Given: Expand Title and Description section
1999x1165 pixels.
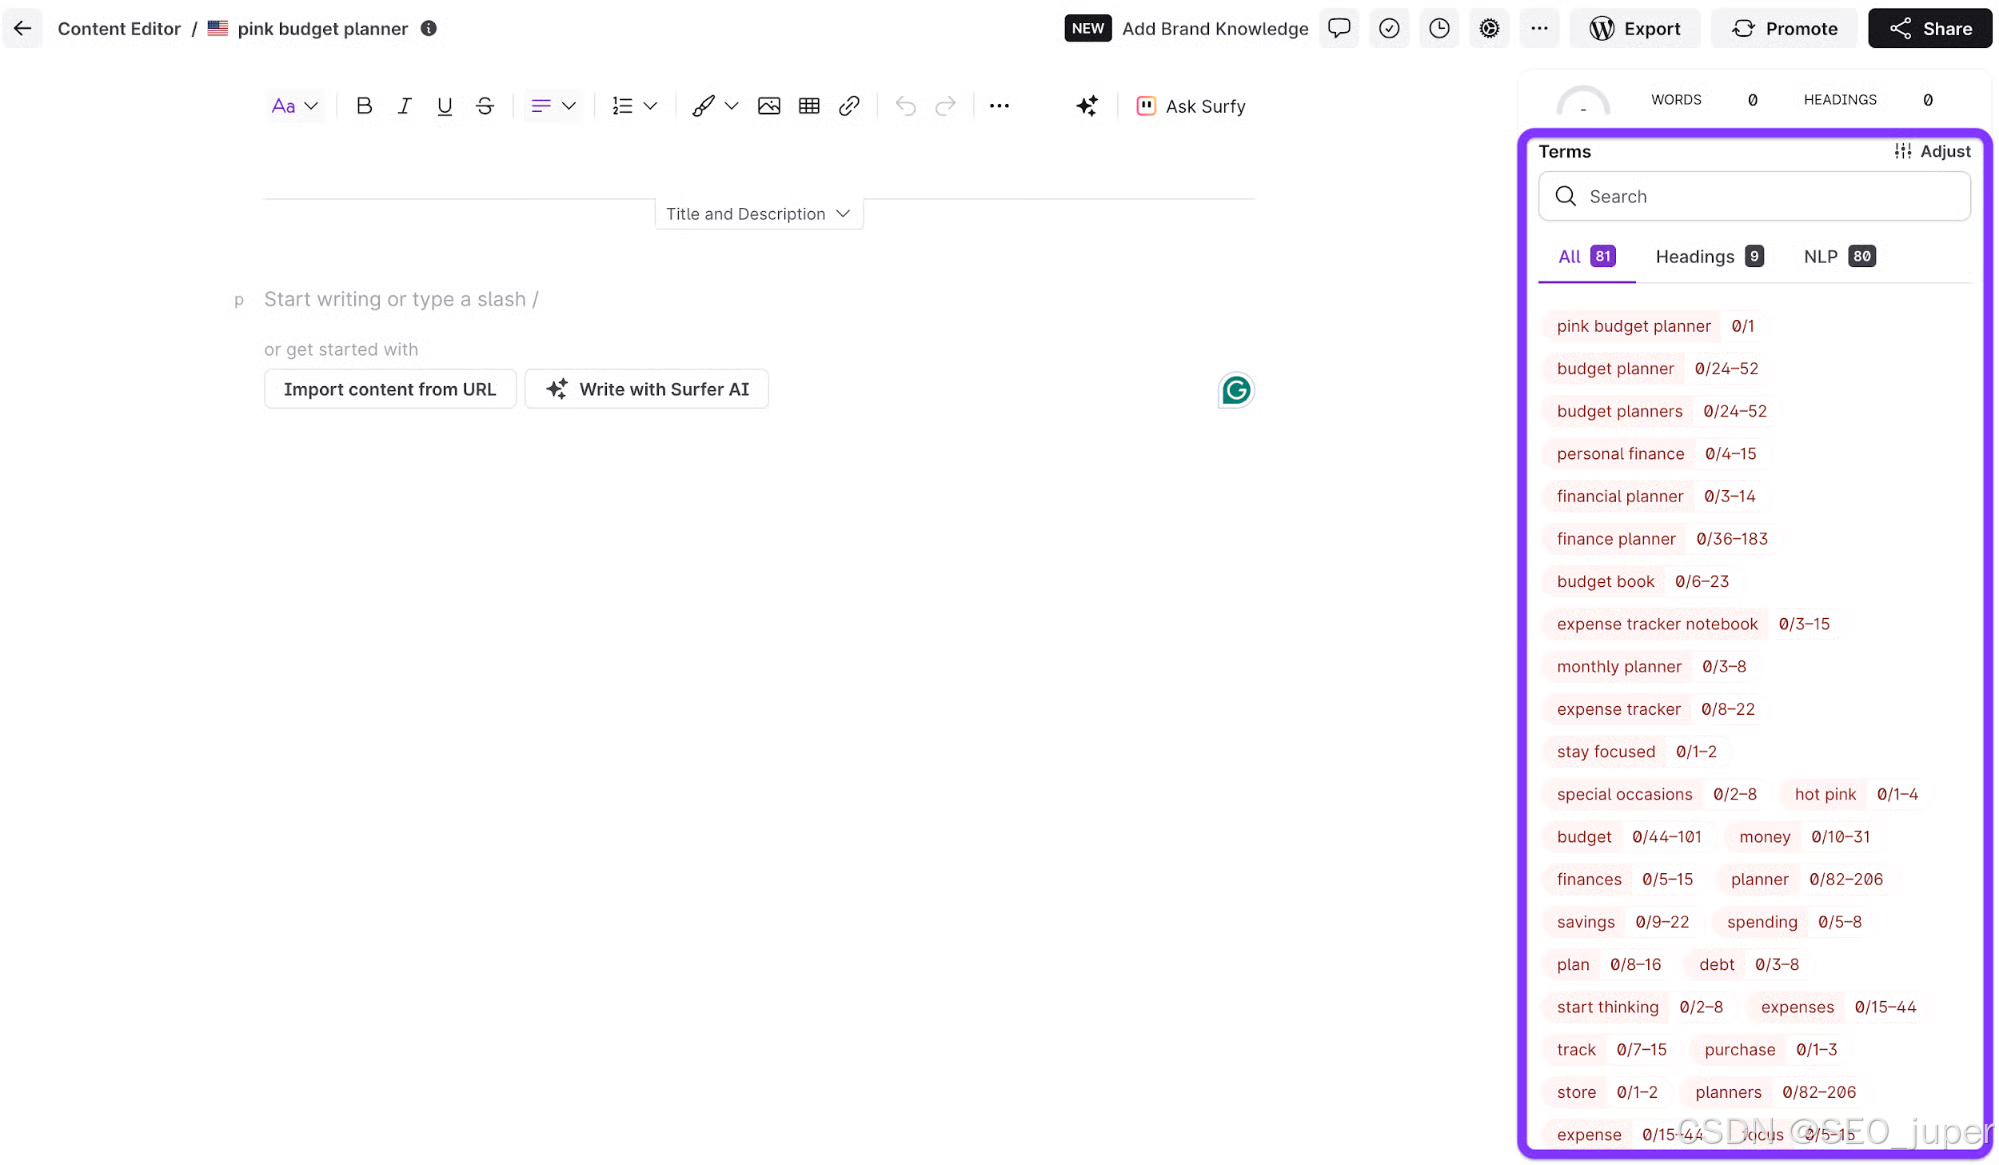Looking at the screenshot, I should (x=758, y=214).
